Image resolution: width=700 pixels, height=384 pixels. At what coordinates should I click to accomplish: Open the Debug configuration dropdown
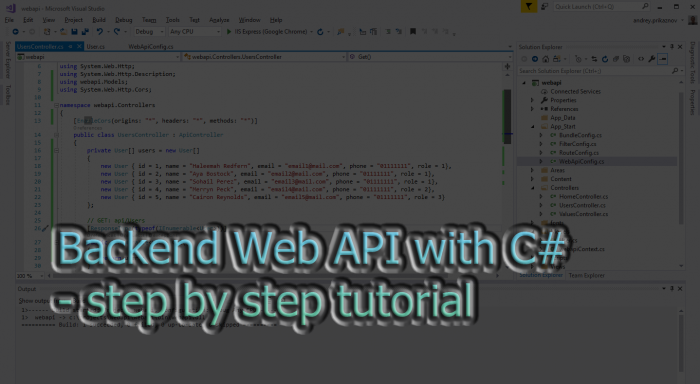tap(150, 32)
